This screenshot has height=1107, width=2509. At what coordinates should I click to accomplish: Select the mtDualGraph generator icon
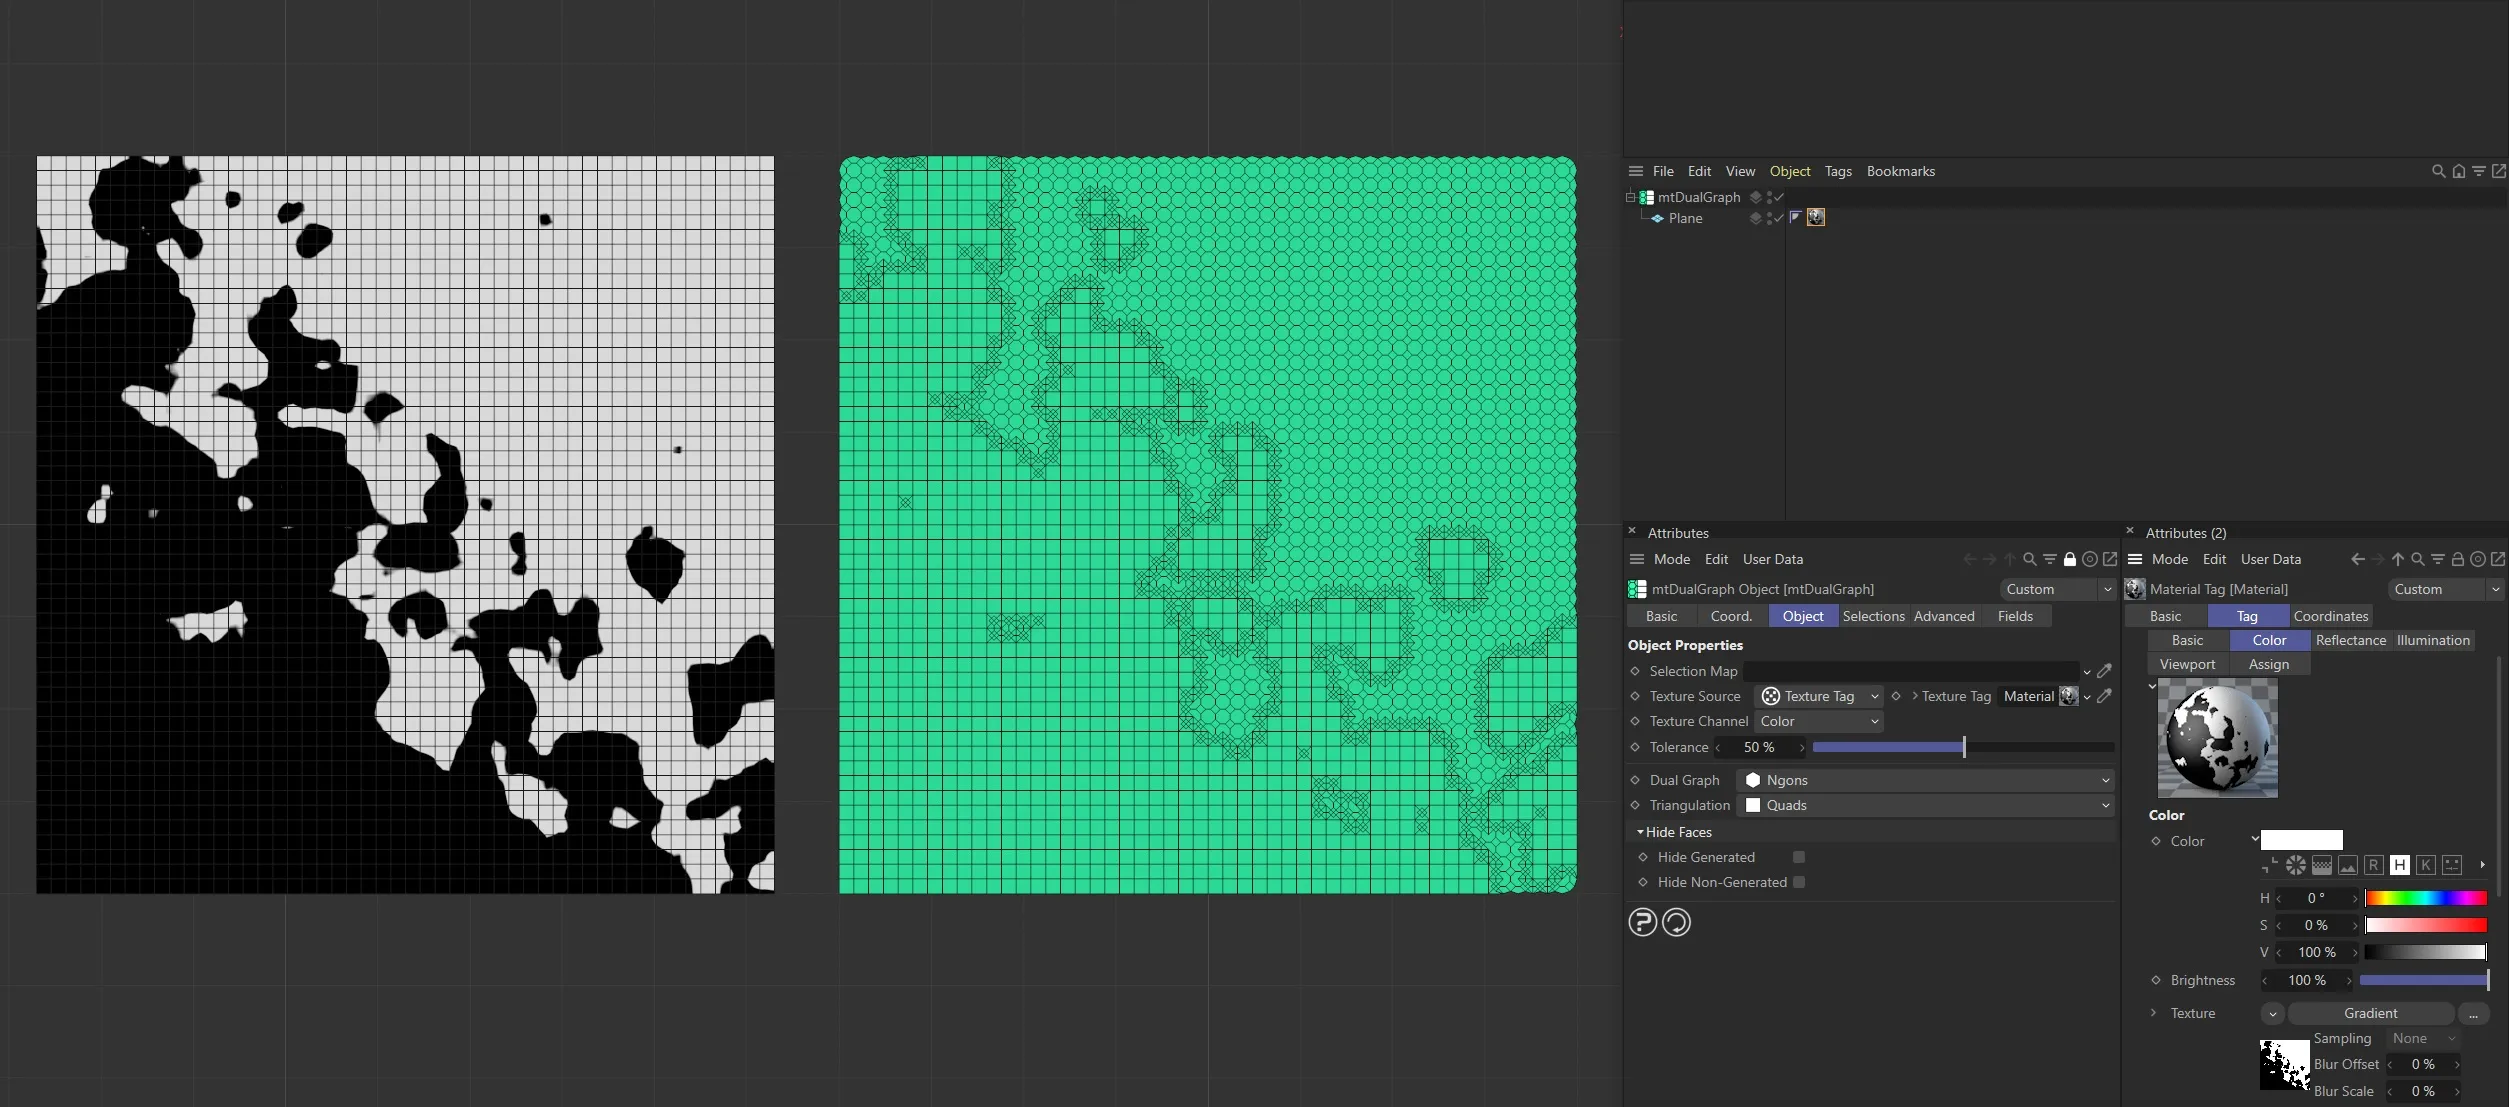(x=1646, y=197)
